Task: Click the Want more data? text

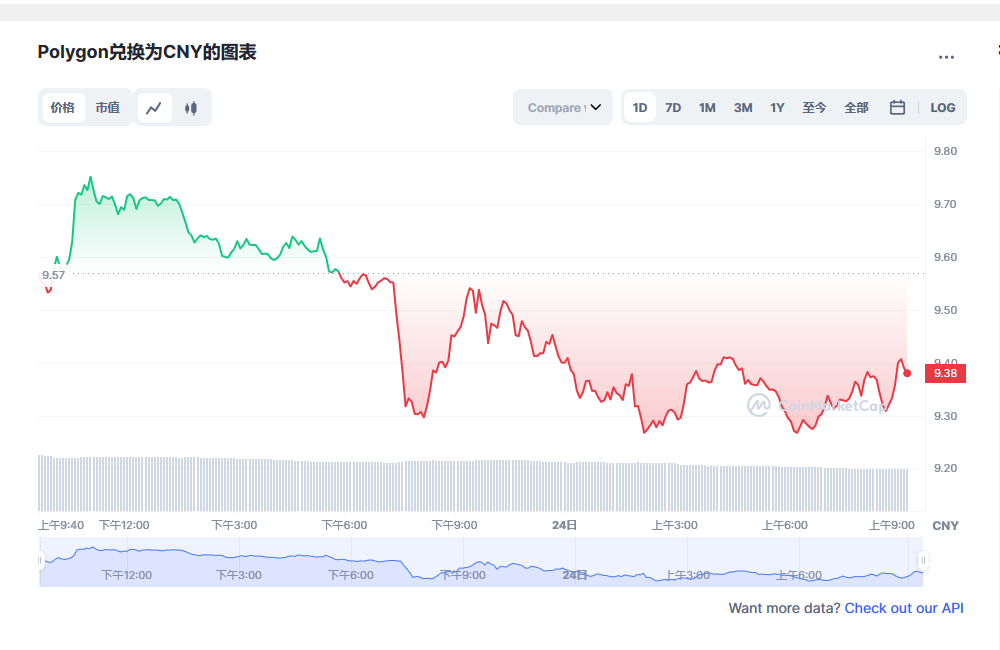Action: coord(784,608)
